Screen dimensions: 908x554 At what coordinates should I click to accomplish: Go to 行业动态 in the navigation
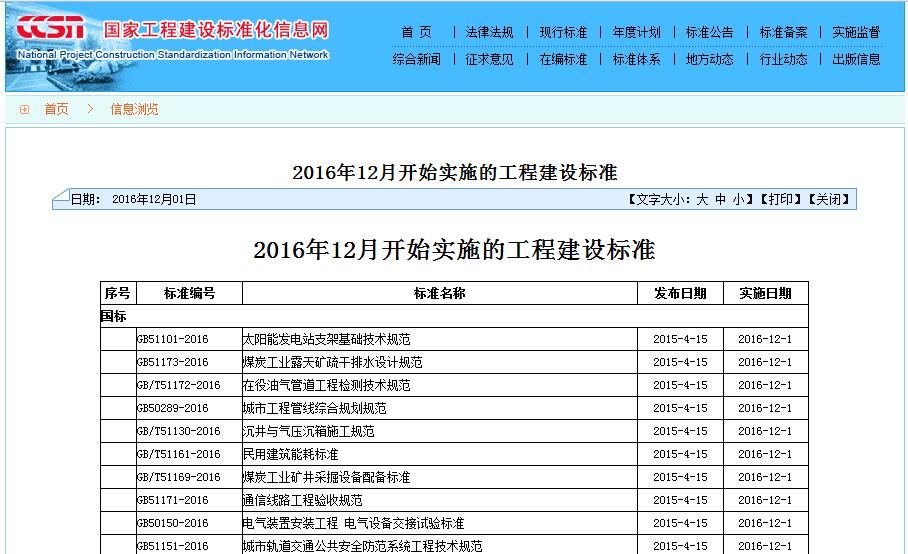tap(783, 60)
